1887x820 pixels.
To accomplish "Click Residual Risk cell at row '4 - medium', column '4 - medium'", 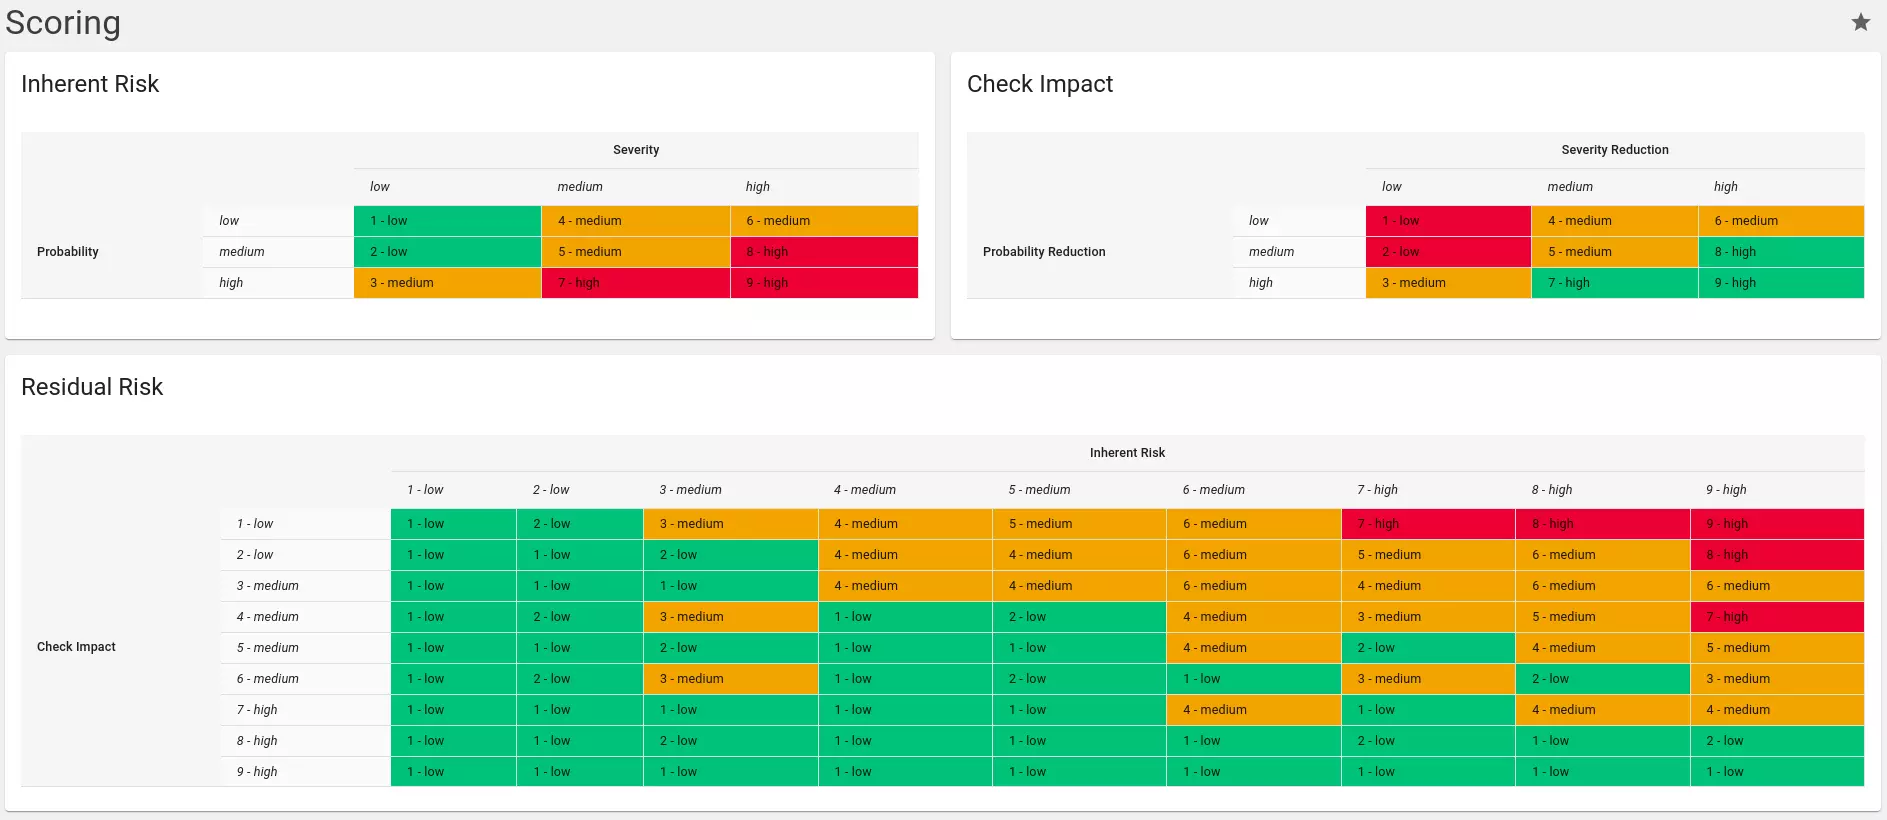I will [905, 617].
